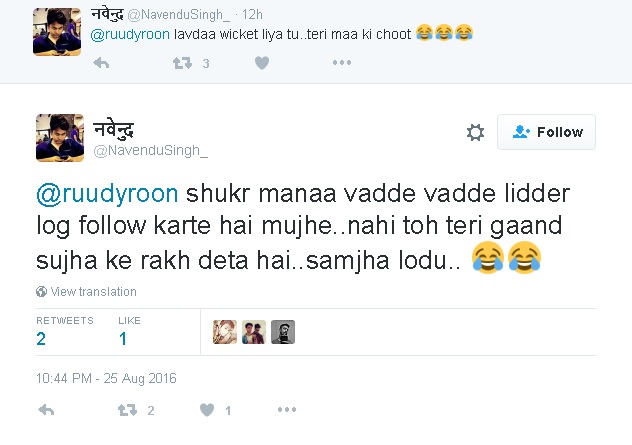Reply to the top tweet
Image resolution: width=632 pixels, height=445 pixels.
[100, 63]
